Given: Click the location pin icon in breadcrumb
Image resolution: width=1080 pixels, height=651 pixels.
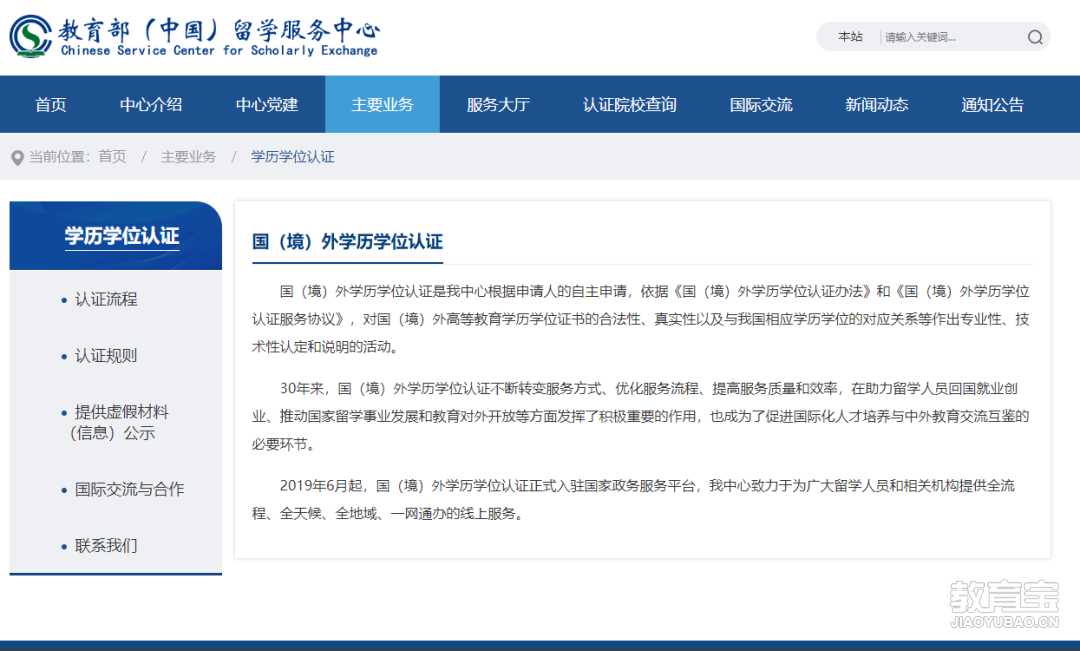Looking at the screenshot, I should [x=18, y=158].
